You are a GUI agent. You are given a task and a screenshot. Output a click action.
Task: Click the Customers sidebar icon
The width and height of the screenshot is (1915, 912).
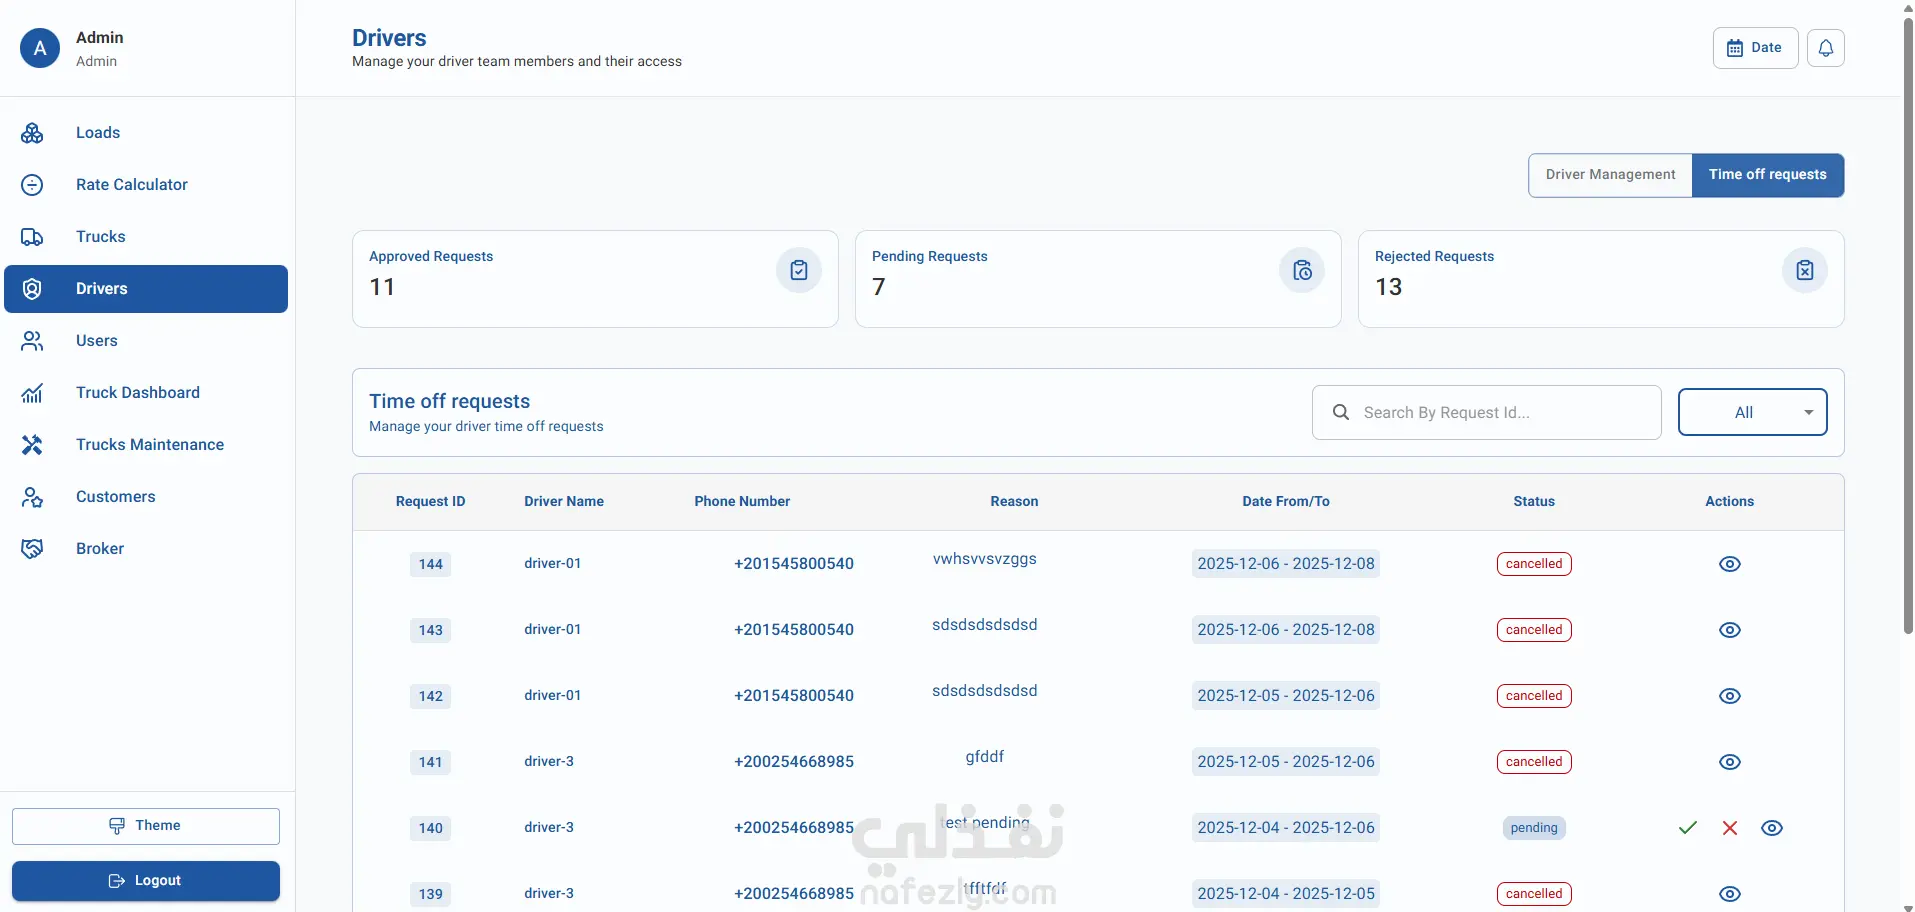coord(32,497)
